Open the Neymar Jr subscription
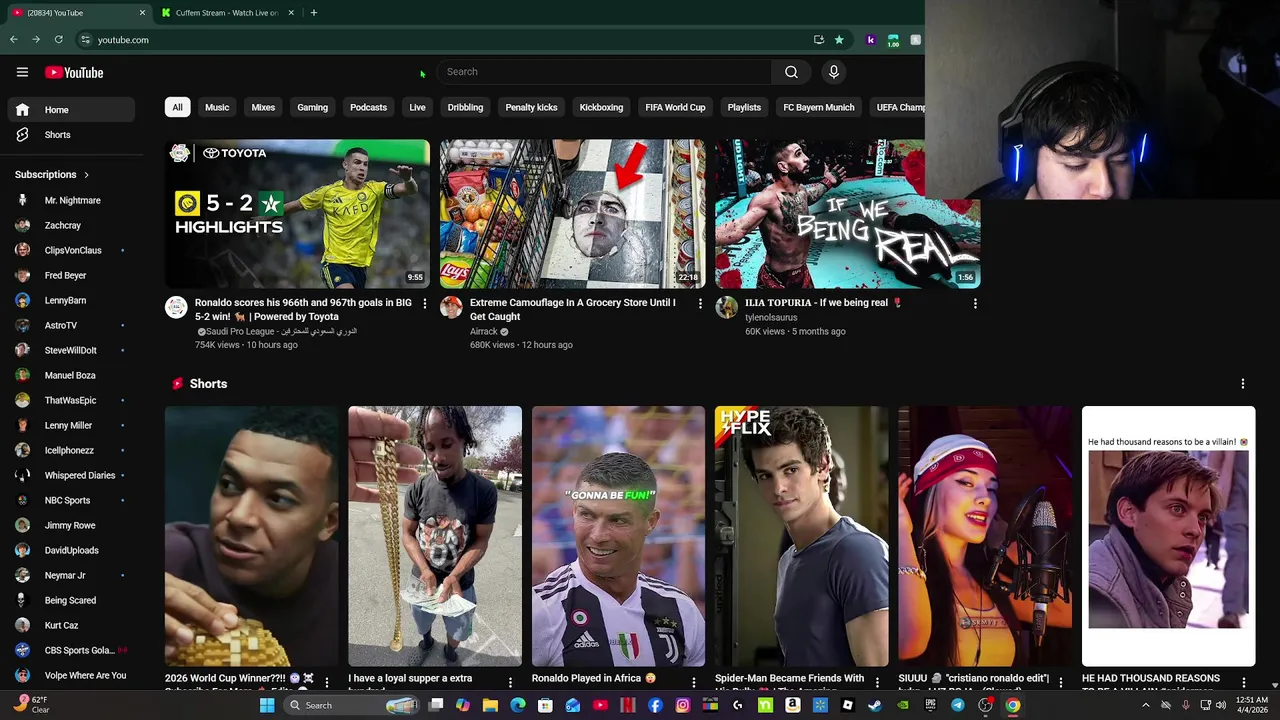The width and height of the screenshot is (1280, 720). (x=70, y=575)
